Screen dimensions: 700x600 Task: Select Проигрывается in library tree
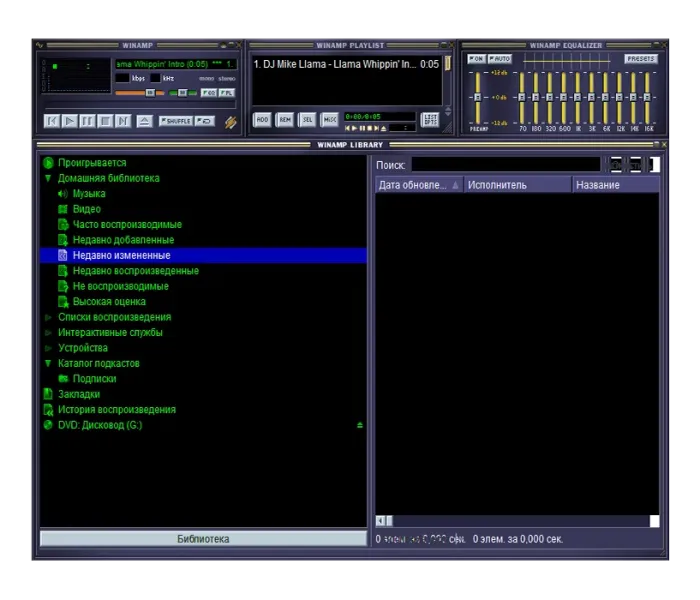[x=92, y=163]
